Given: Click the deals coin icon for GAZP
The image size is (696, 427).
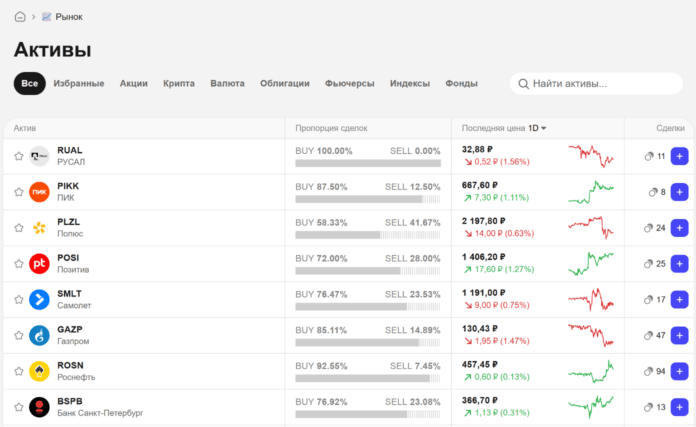Looking at the screenshot, I should coord(649,336).
